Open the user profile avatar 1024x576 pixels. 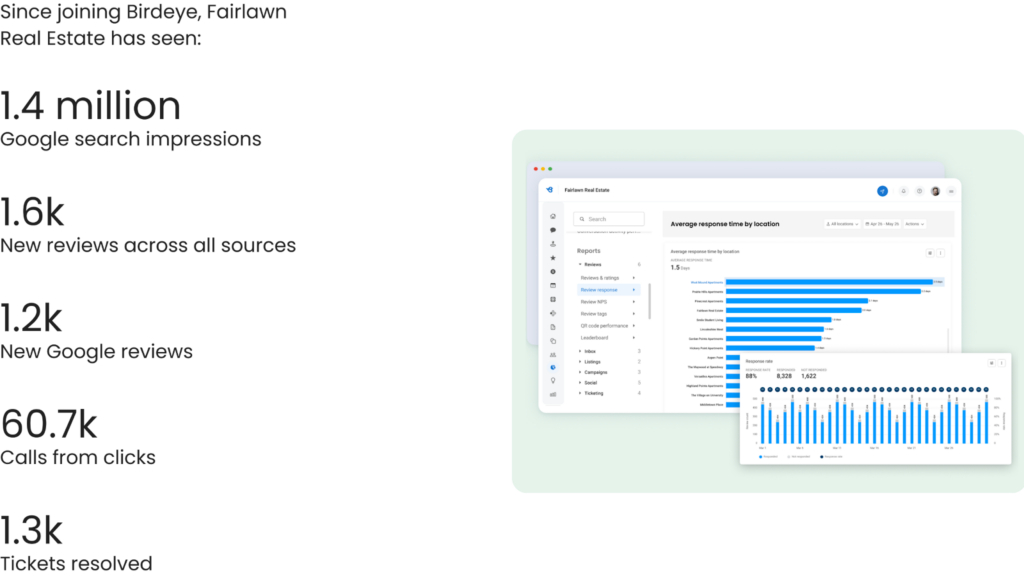[x=935, y=190]
